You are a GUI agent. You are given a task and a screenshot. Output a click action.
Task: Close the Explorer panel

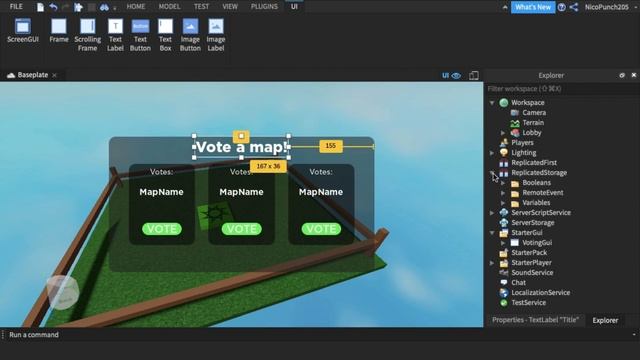[x=633, y=75]
